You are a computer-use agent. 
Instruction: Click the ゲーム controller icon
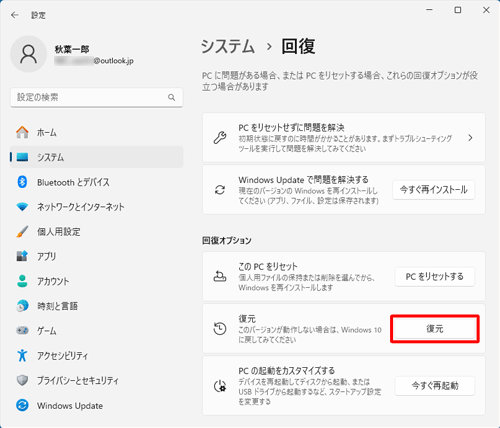pos(22,330)
